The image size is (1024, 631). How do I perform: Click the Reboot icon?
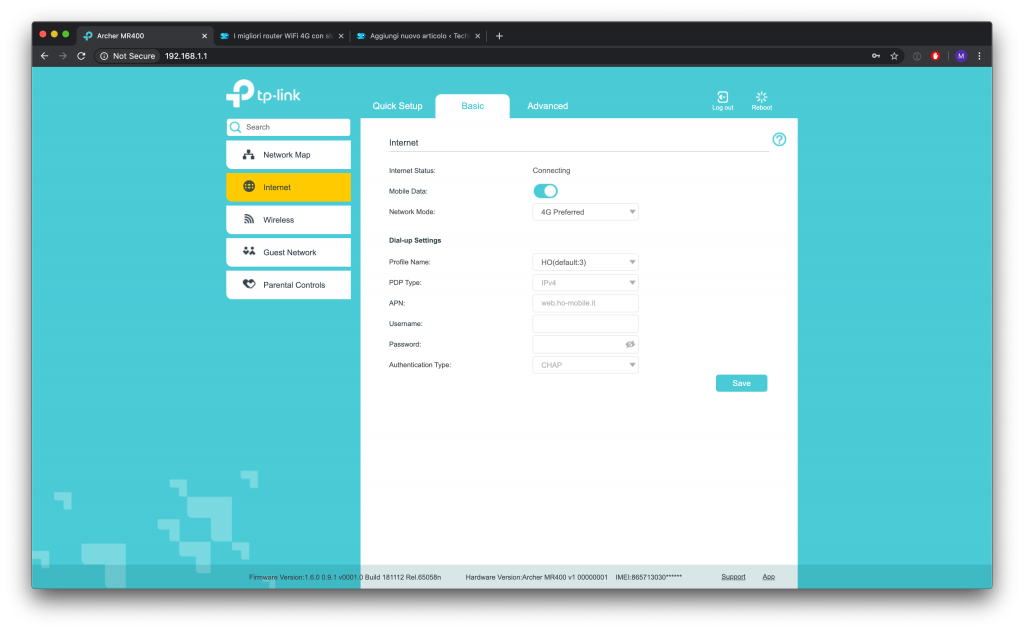pos(761,97)
